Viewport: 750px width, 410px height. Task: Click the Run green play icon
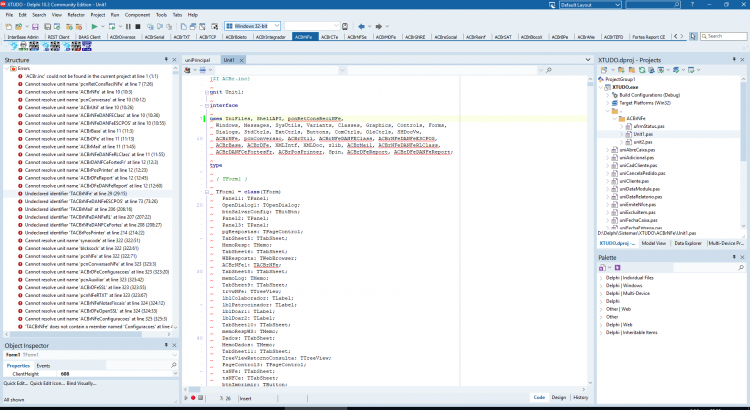pos(95,26)
